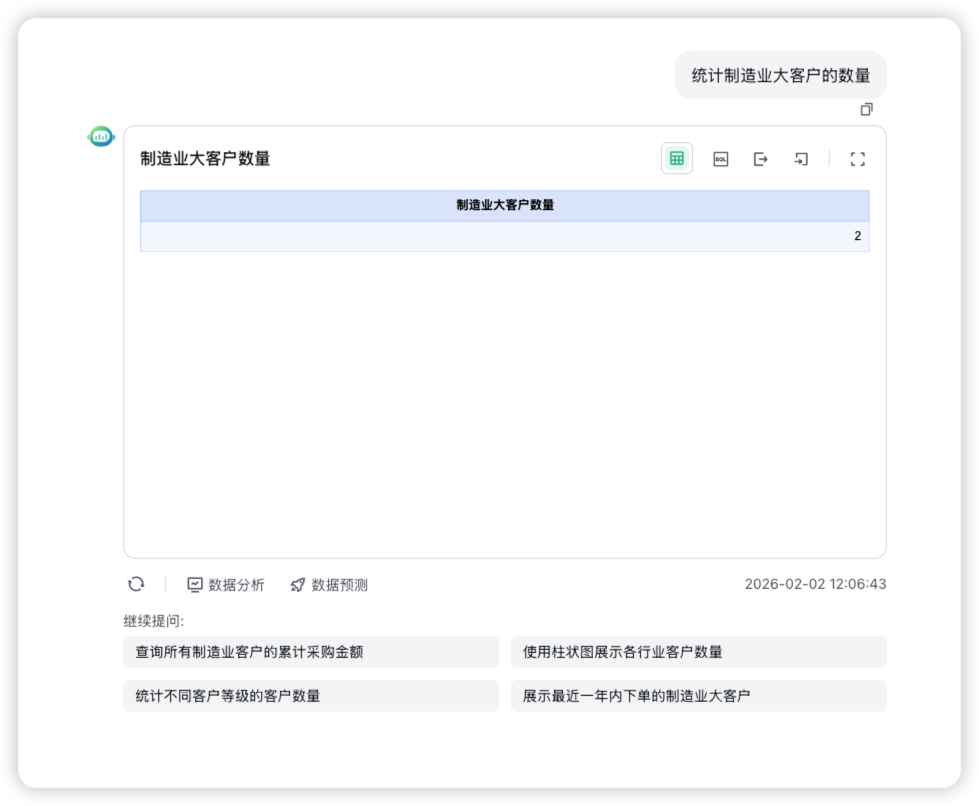The height and width of the screenshot is (806, 979).
Task: Open the SQL query view icon
Action: pyautogui.click(x=718, y=158)
